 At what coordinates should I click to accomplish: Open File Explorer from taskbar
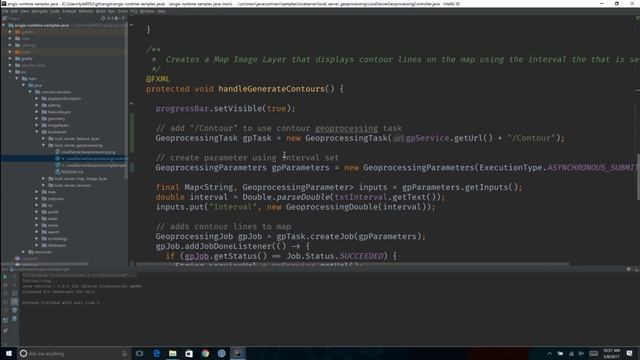[173, 353]
